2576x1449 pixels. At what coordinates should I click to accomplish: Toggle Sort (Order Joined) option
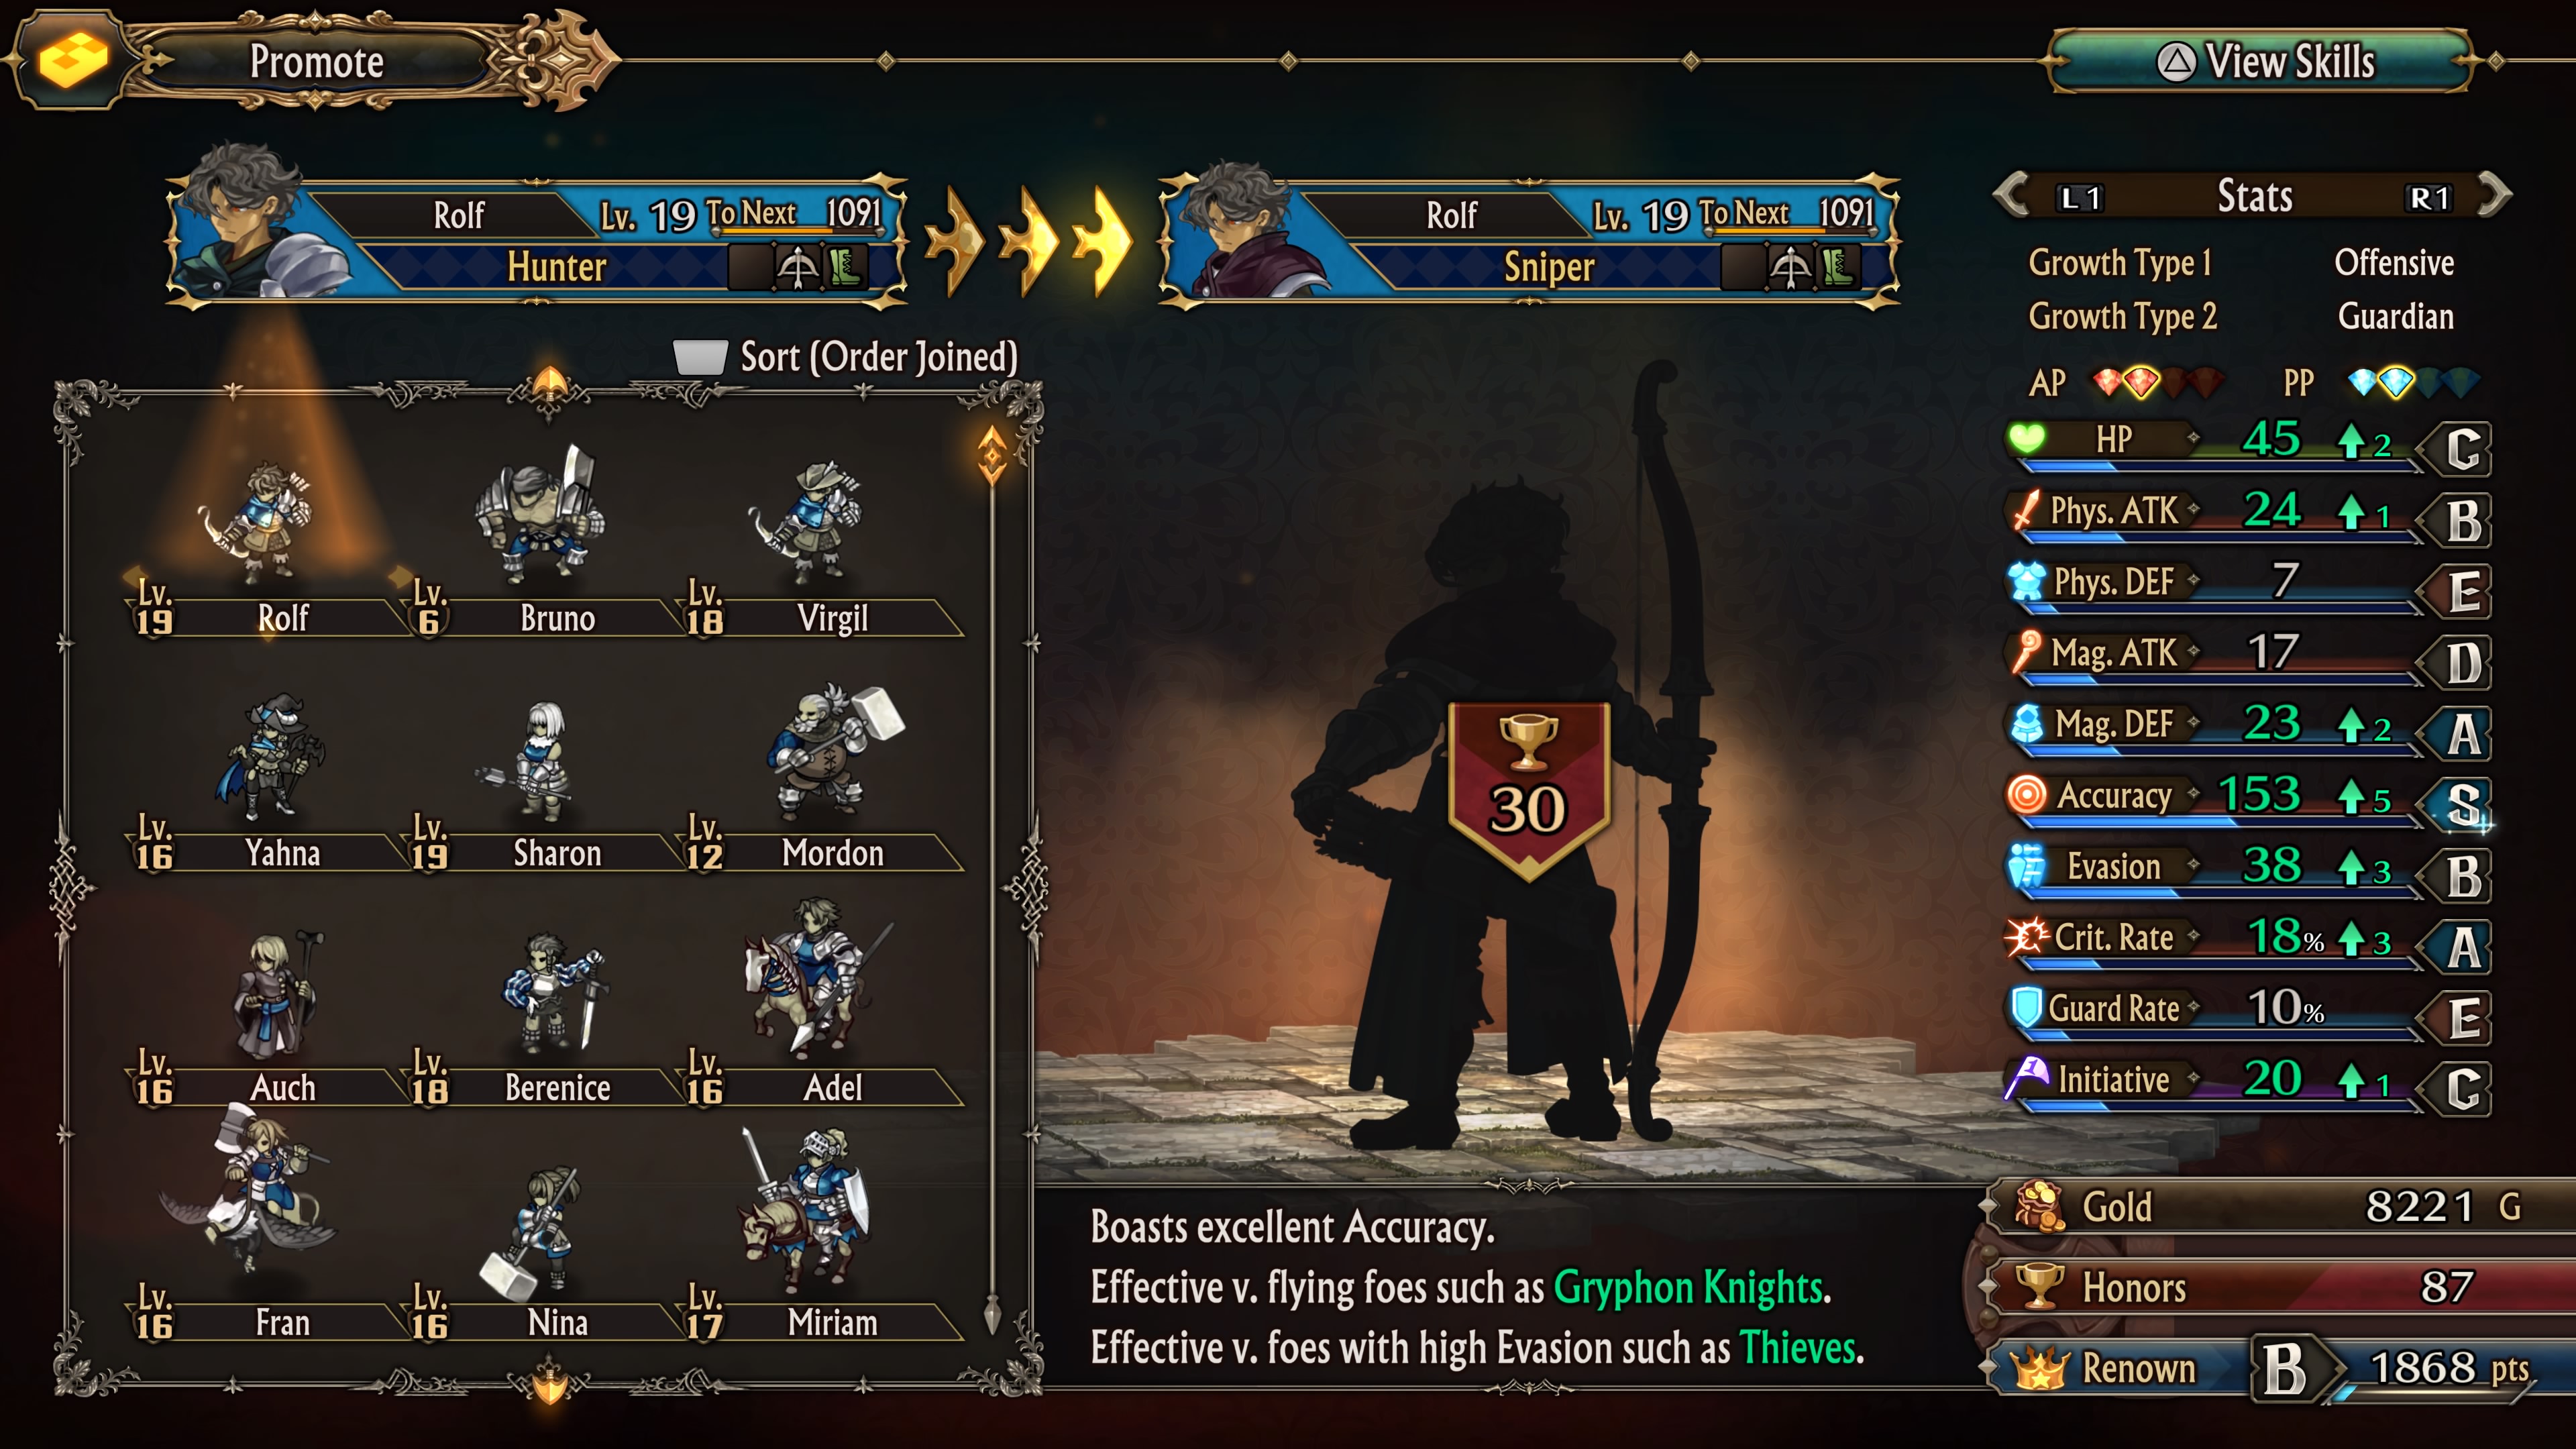pyautogui.click(x=846, y=357)
